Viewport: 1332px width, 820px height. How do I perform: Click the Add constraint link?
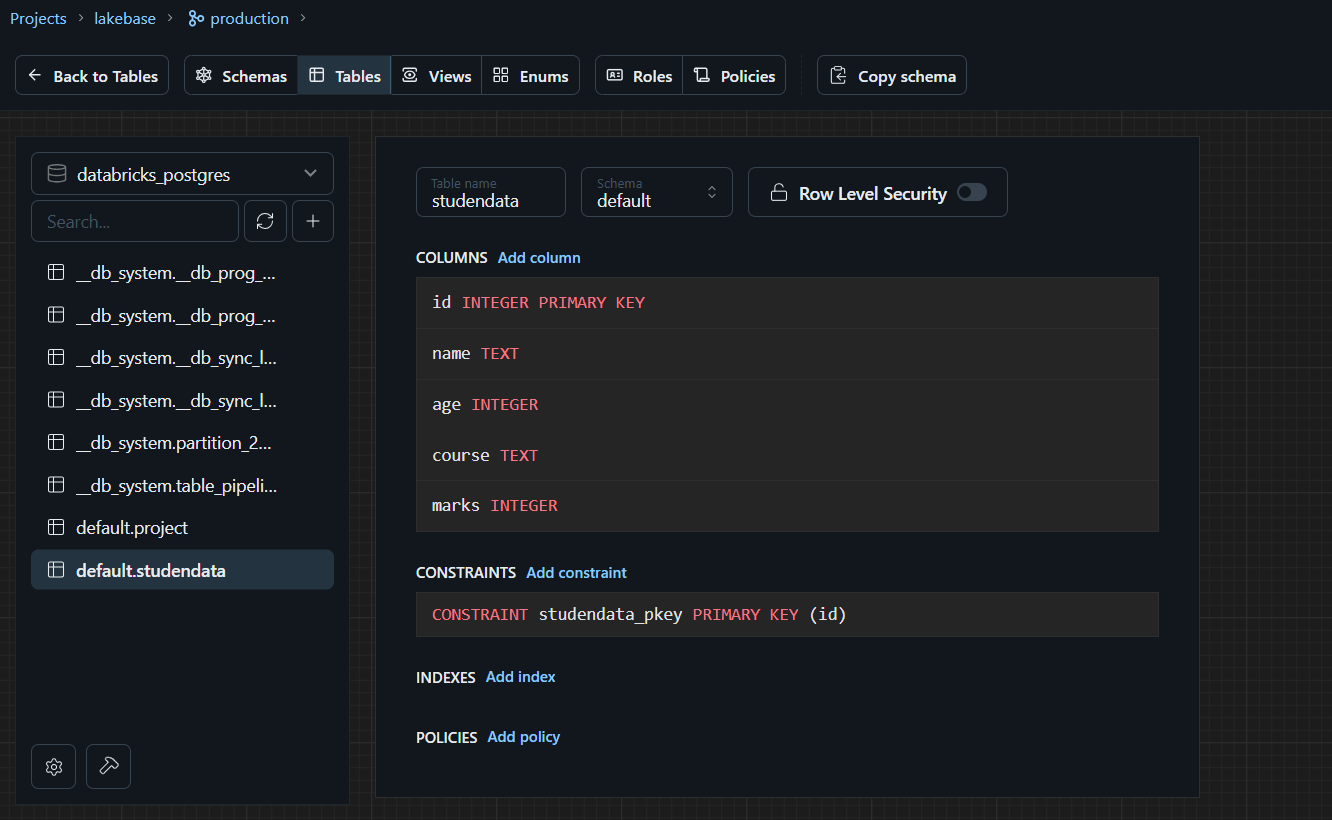(x=577, y=573)
